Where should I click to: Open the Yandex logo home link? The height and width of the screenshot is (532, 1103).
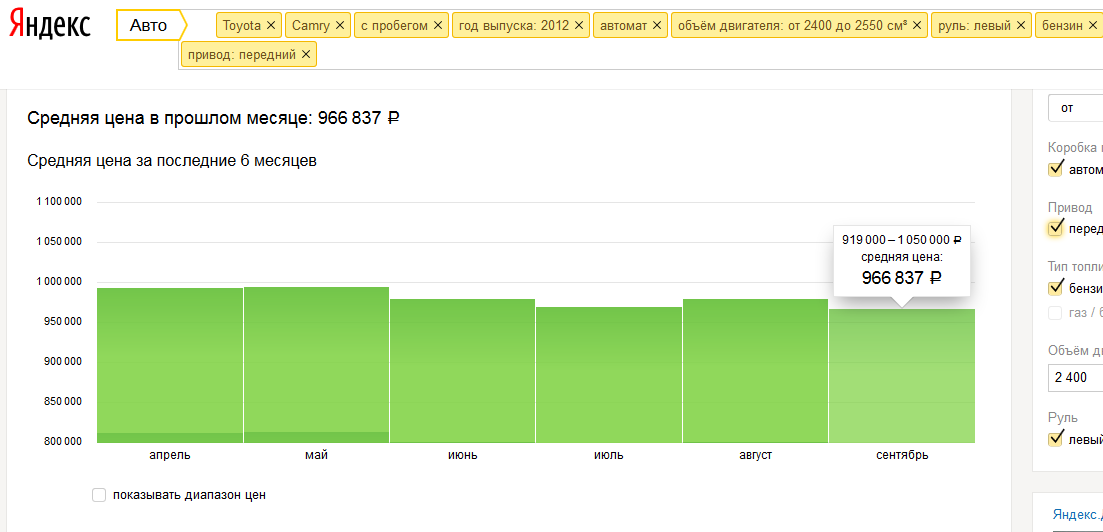[50, 25]
